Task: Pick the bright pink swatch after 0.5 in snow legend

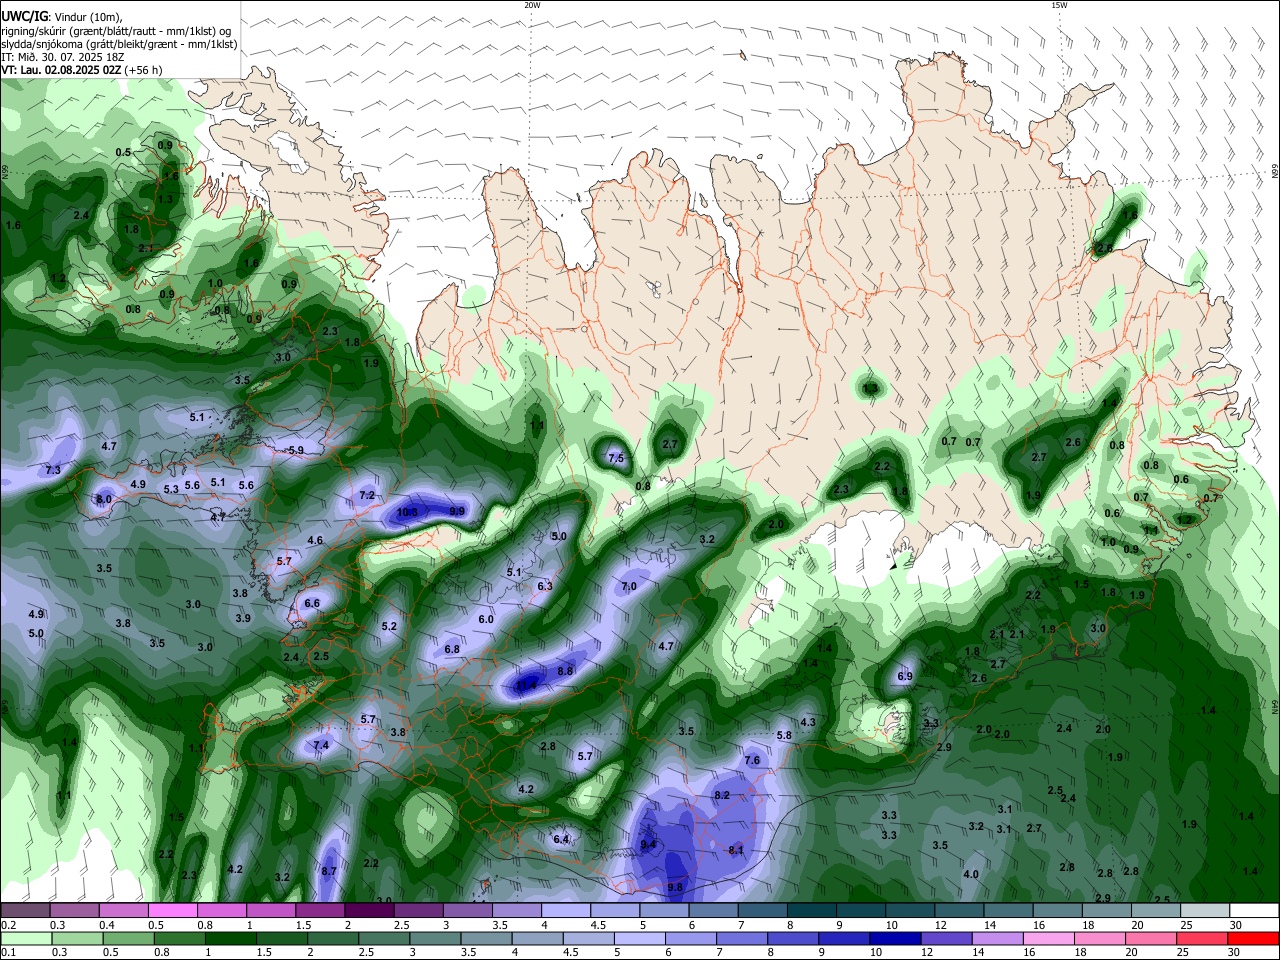Action: (x=172, y=911)
